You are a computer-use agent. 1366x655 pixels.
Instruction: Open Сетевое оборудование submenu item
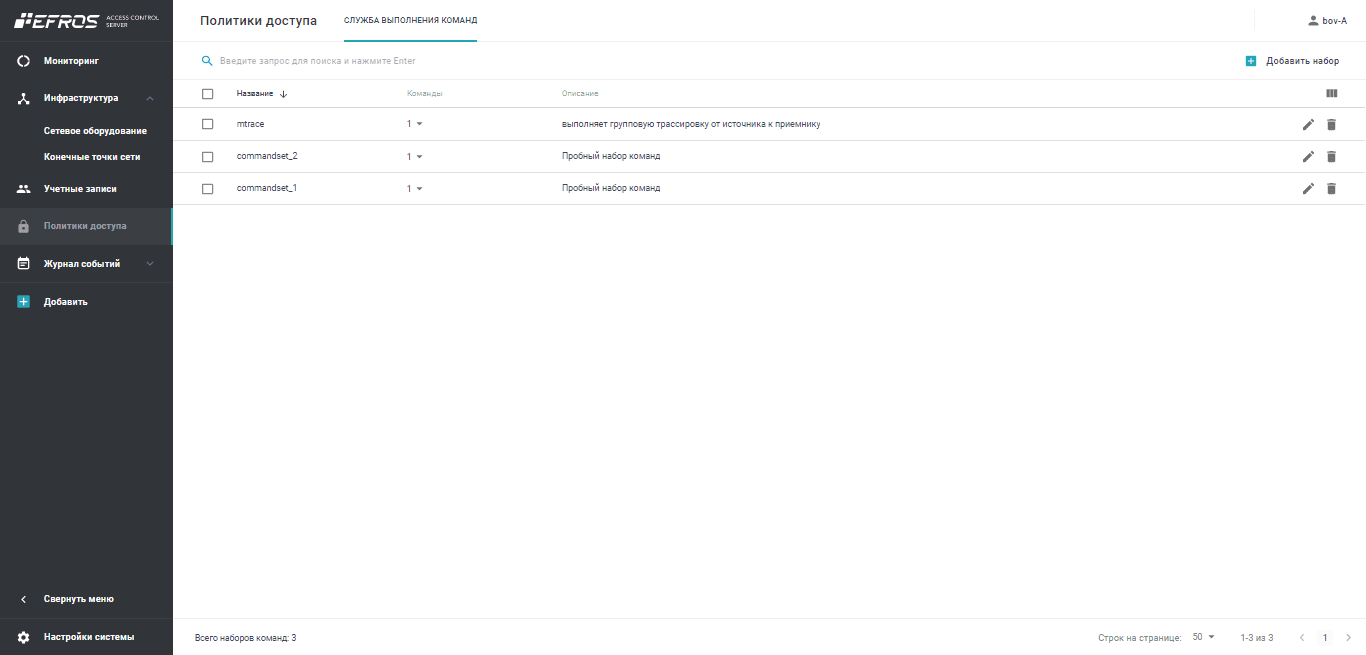(x=95, y=131)
